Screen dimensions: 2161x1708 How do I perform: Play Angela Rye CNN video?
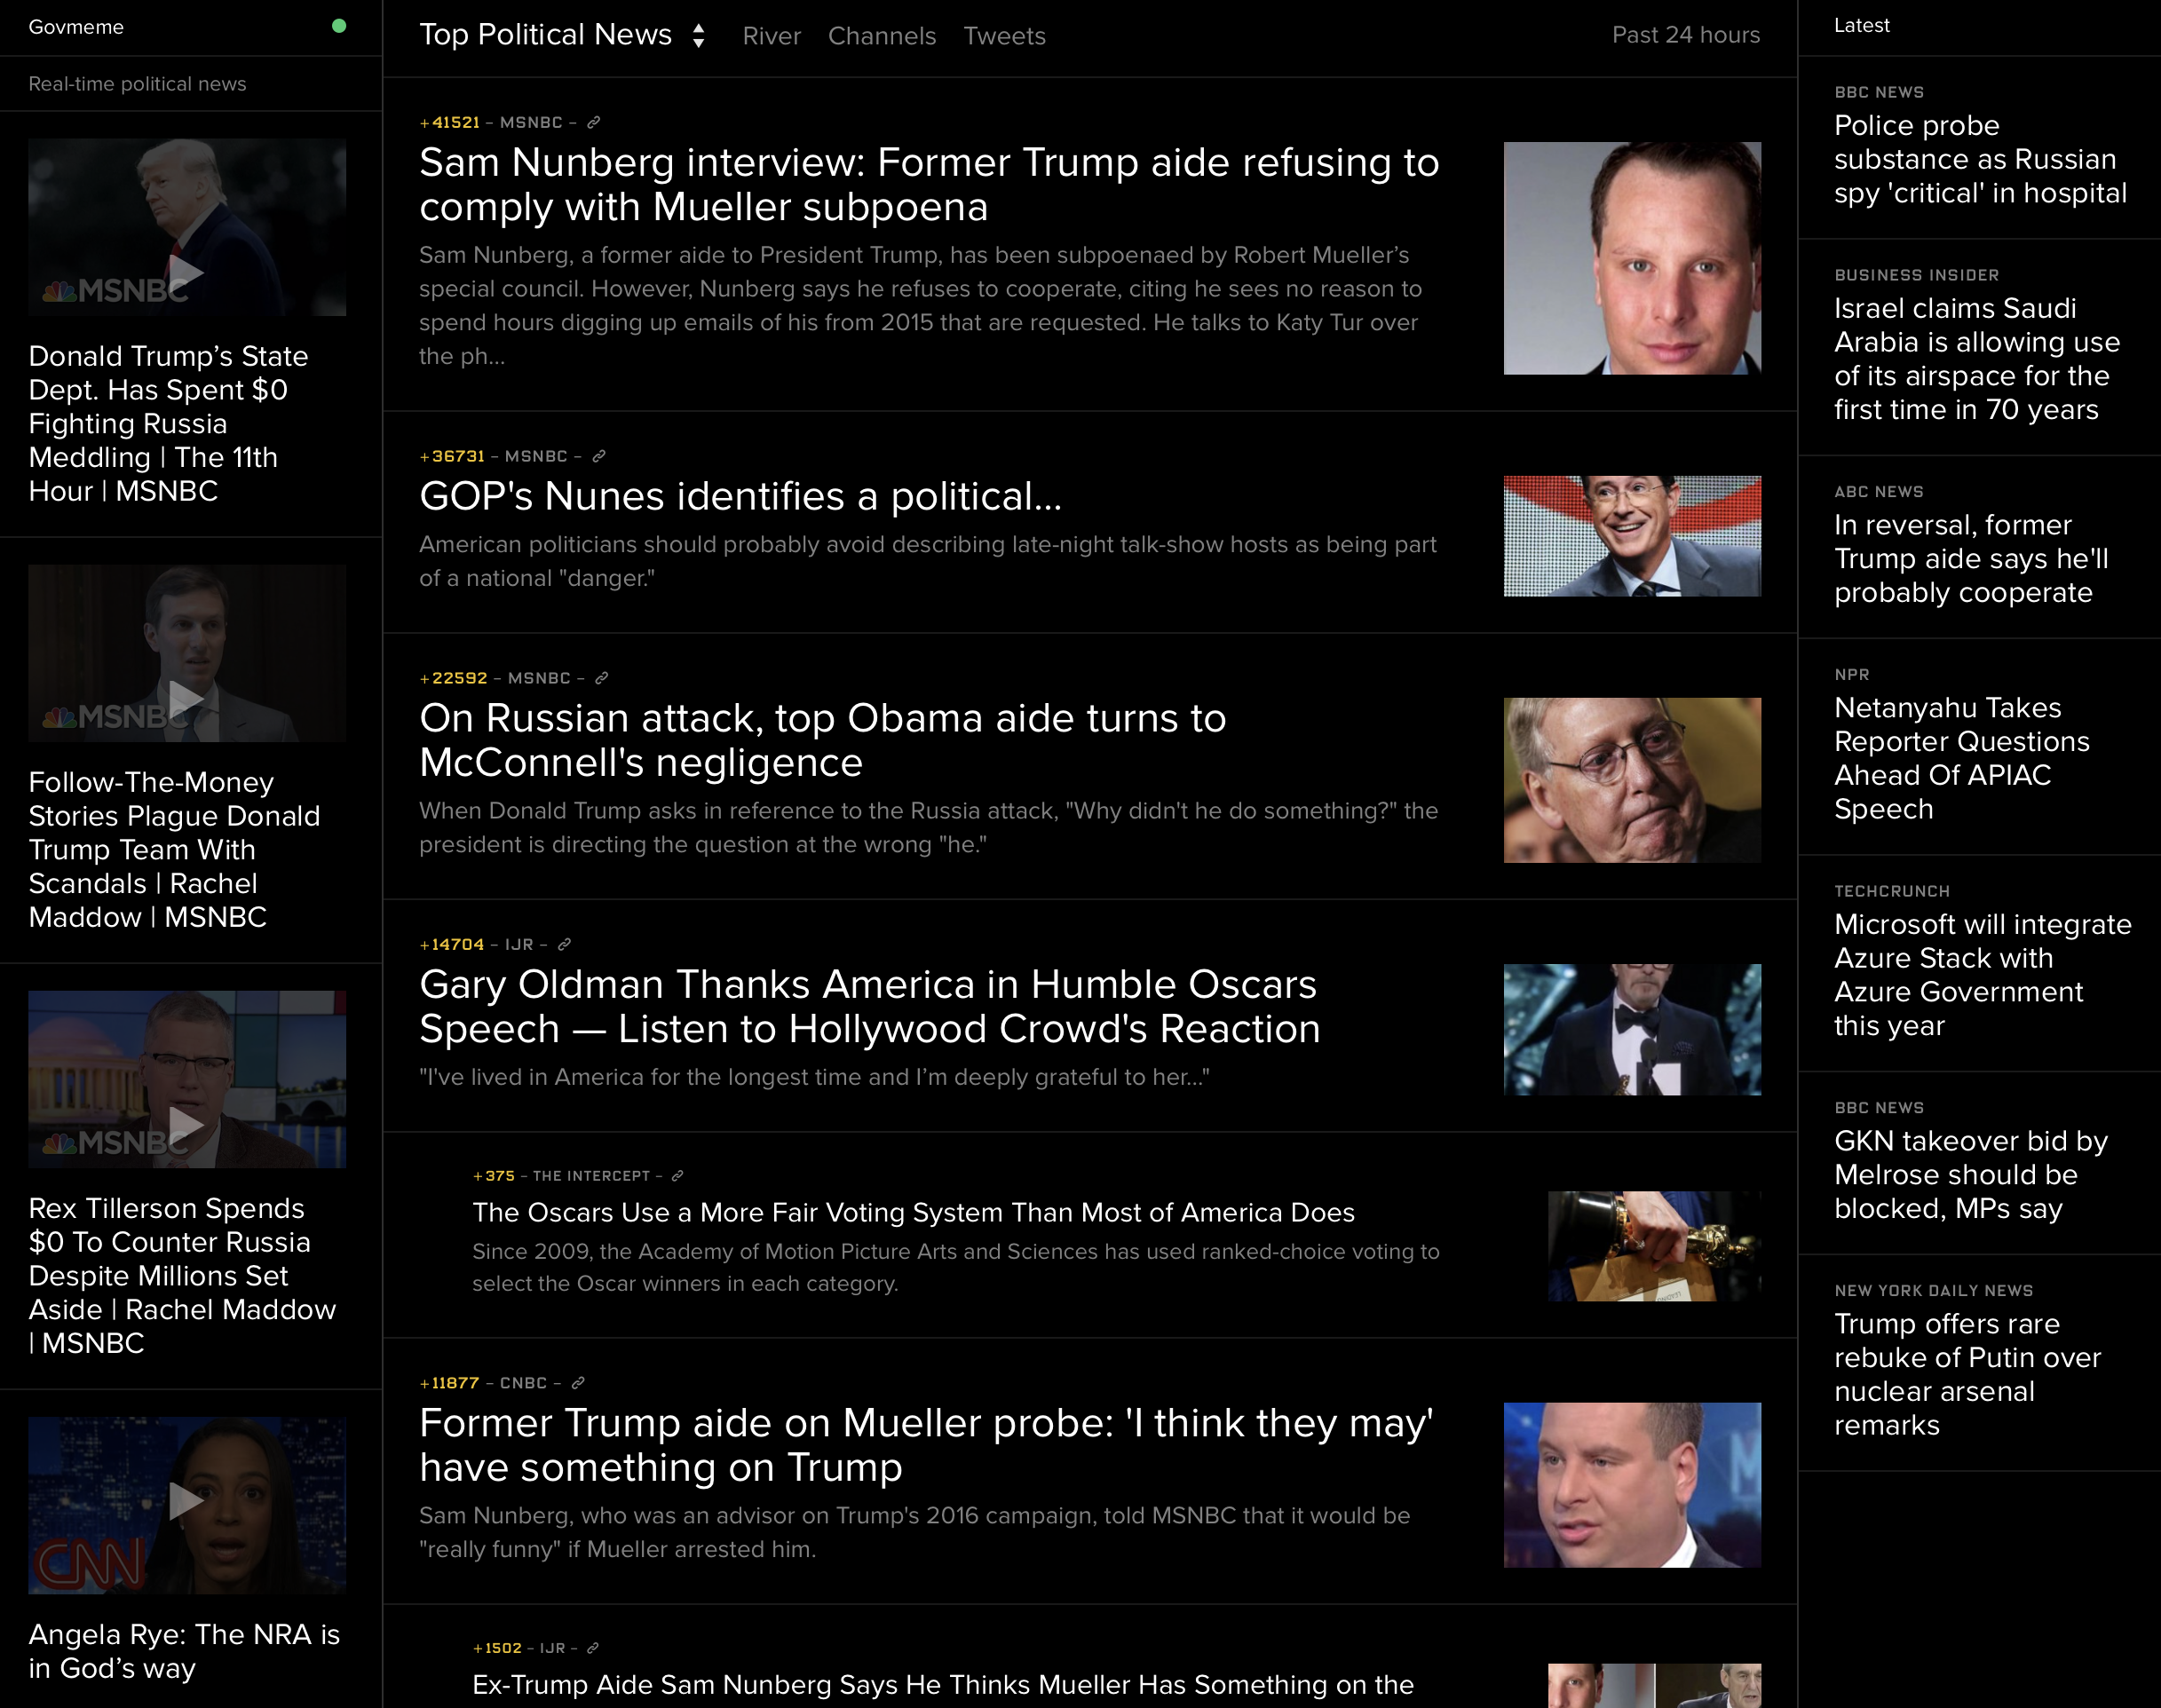[186, 1500]
